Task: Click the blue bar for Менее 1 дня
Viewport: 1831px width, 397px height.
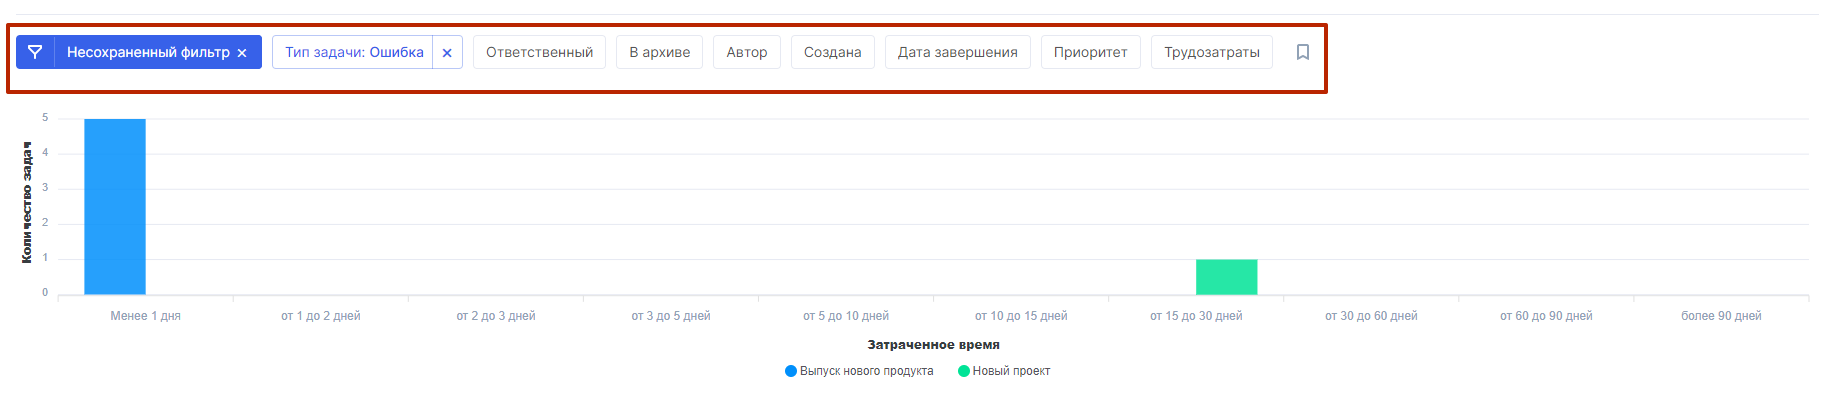Action: (115, 207)
